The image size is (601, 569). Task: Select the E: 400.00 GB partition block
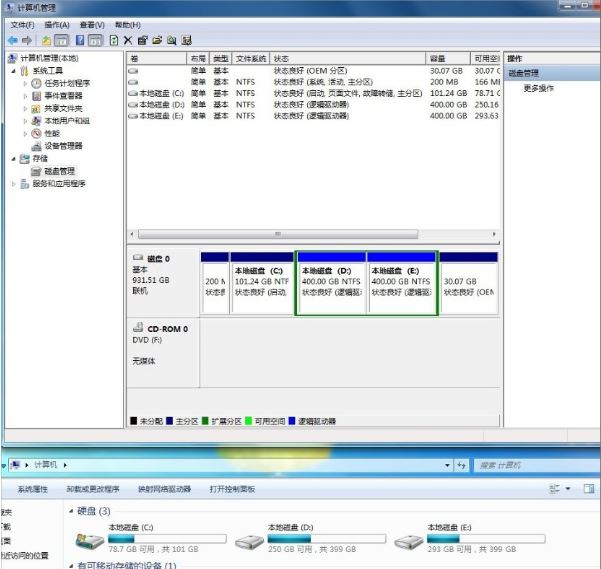[x=402, y=284]
